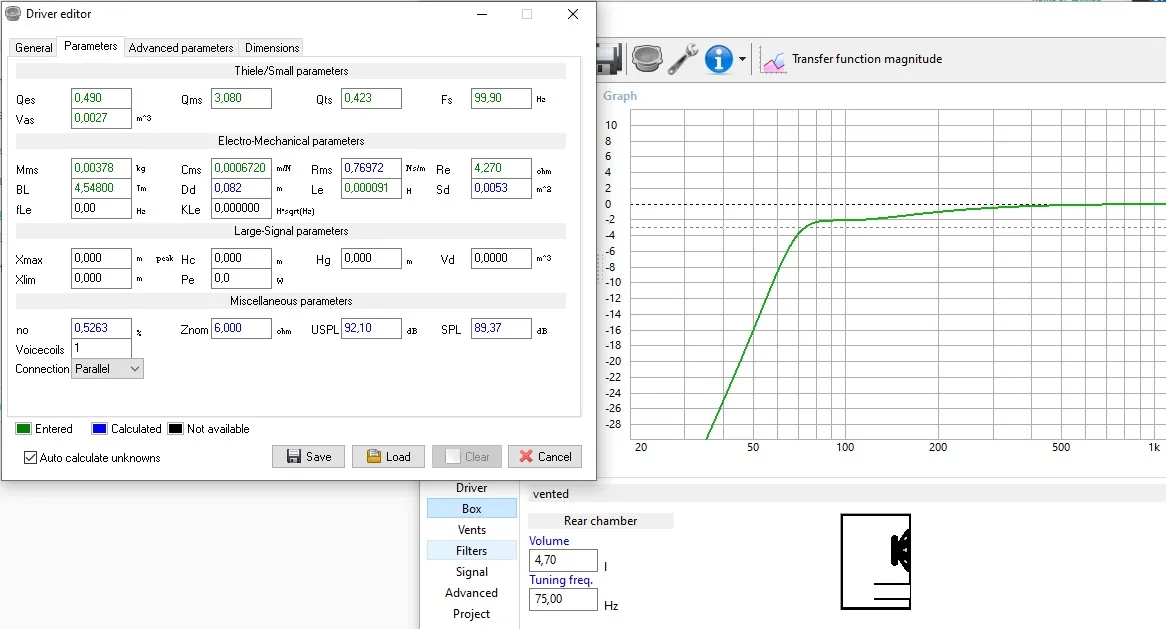Open the Connection Parallel dropdown
Viewport: 1167px width, 629px height.
(x=107, y=369)
